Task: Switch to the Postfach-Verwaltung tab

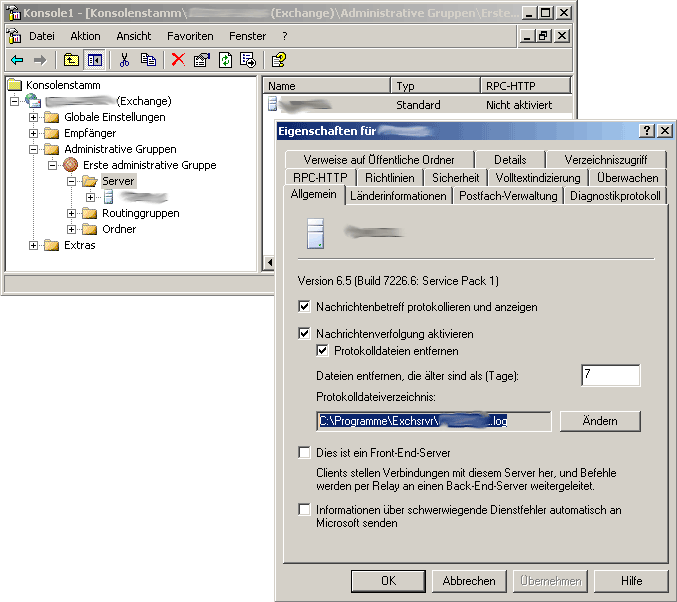Action: (508, 196)
